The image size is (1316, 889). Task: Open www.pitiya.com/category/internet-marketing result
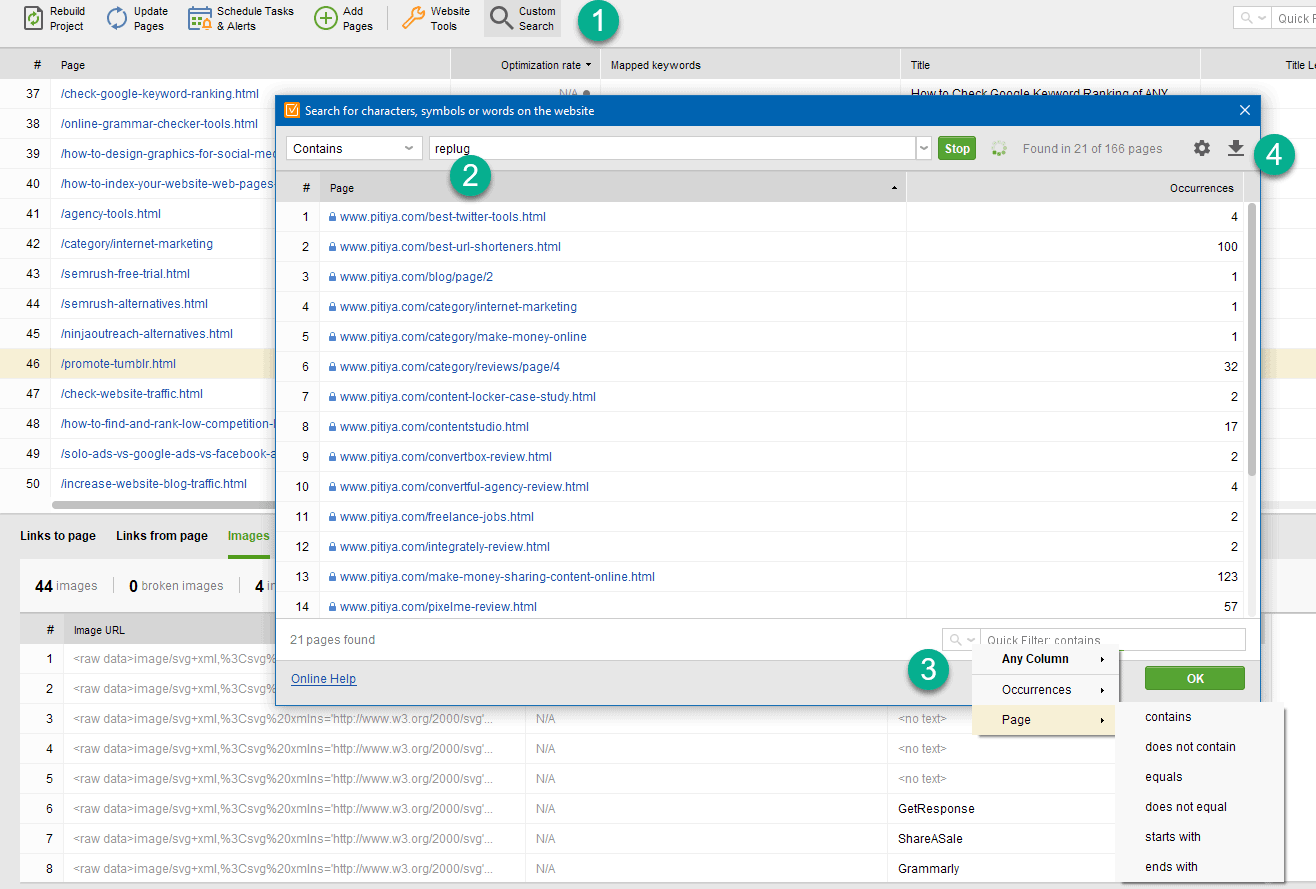pos(458,307)
